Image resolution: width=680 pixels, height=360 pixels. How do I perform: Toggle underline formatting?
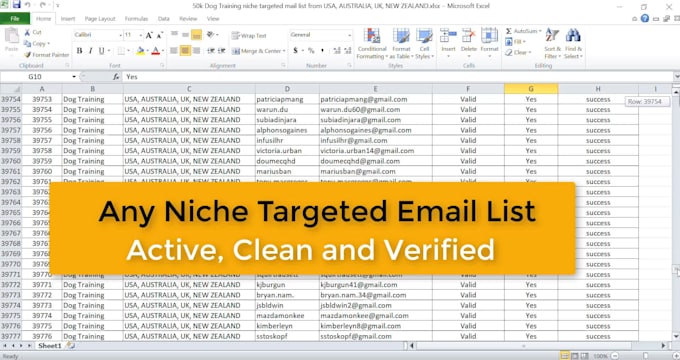pos(101,51)
